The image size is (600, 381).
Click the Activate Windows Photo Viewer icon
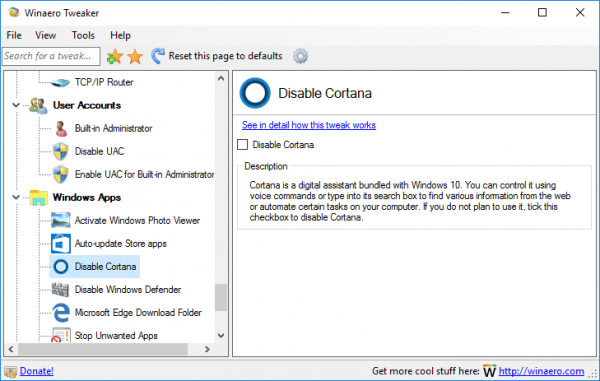tap(60, 220)
